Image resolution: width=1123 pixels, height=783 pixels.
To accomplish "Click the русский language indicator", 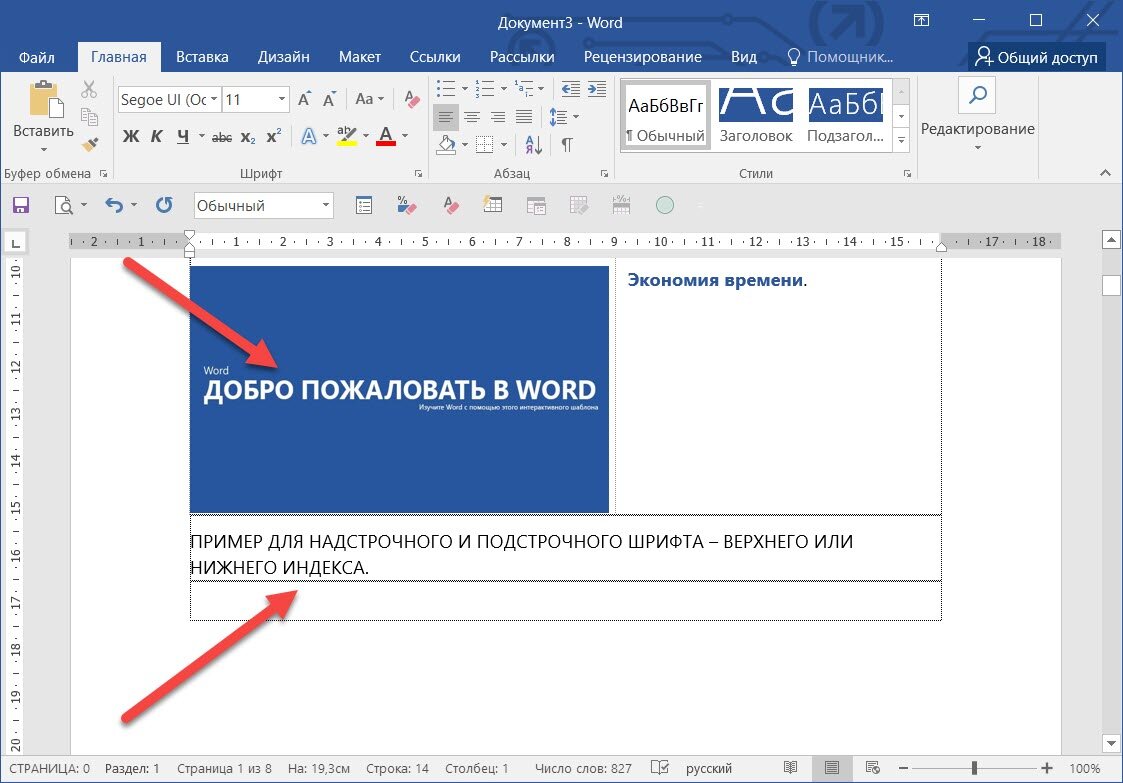I will [709, 768].
